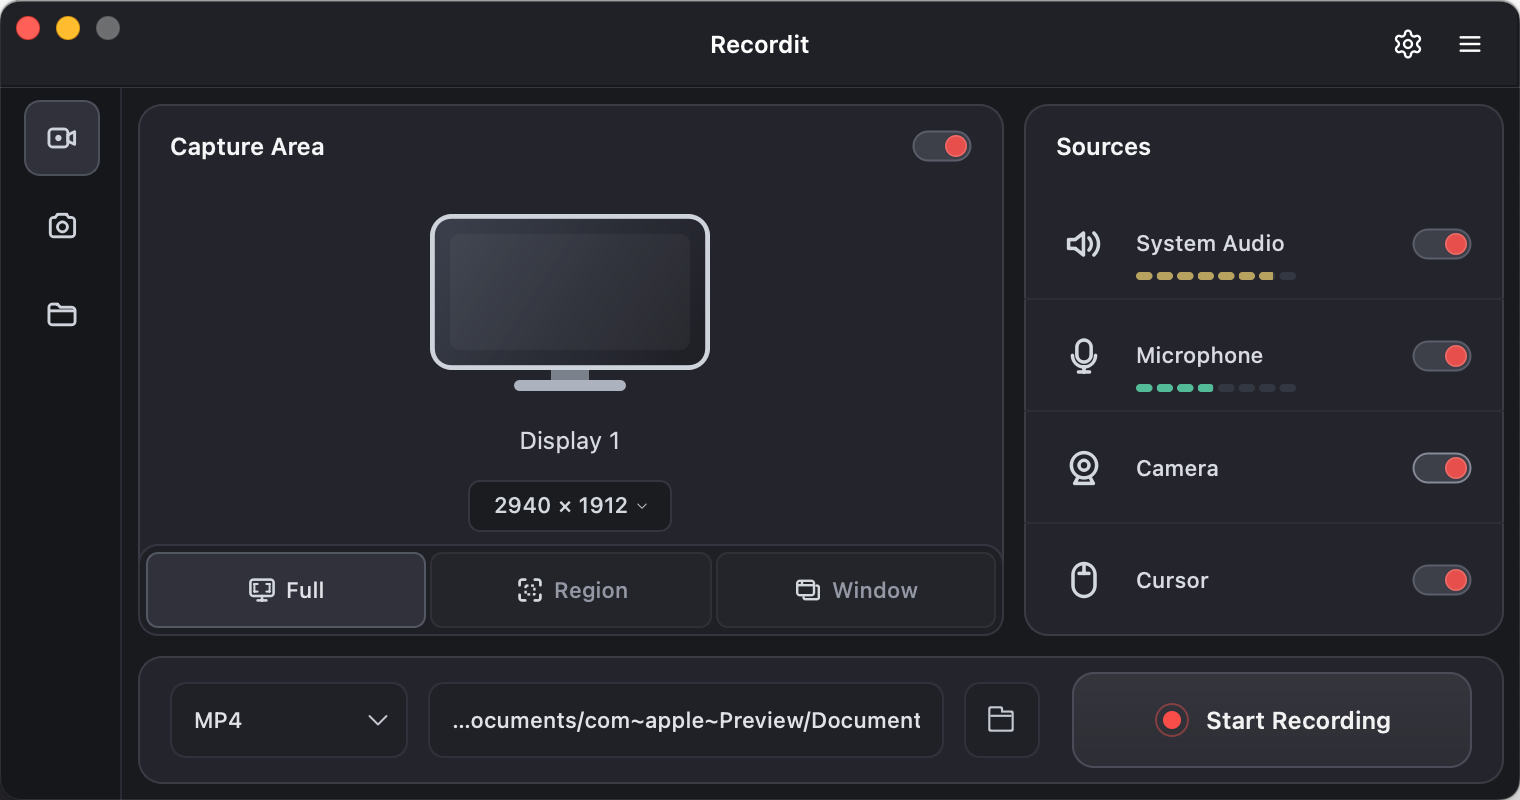
Task: Open the video recording sidebar tab
Action: tap(62, 138)
